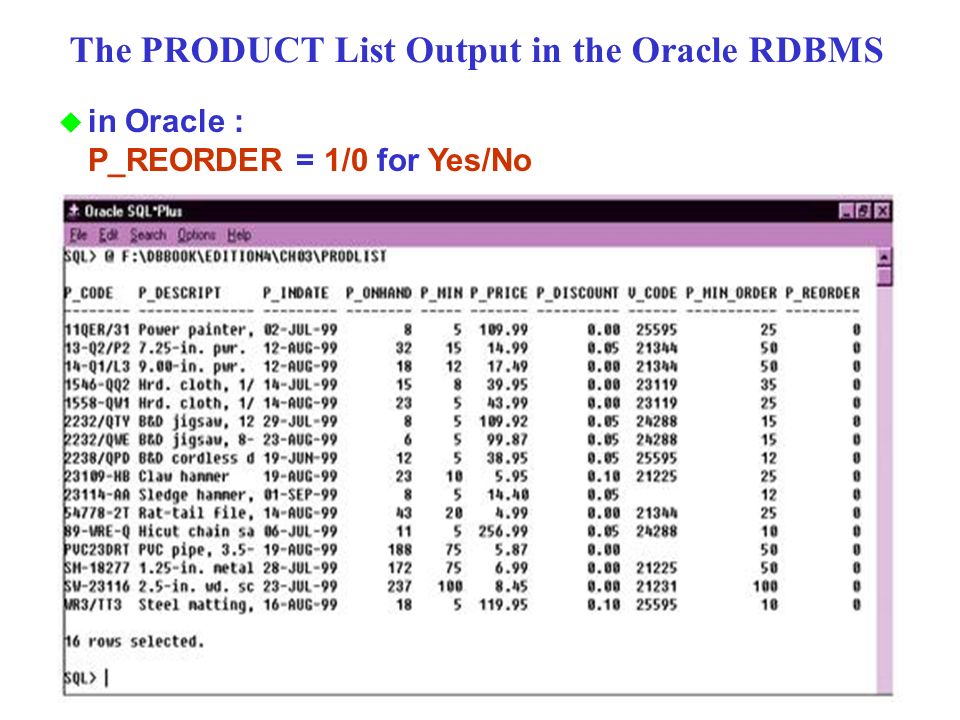
Task: Click the 'Claw hammer' description
Action: point(184,477)
